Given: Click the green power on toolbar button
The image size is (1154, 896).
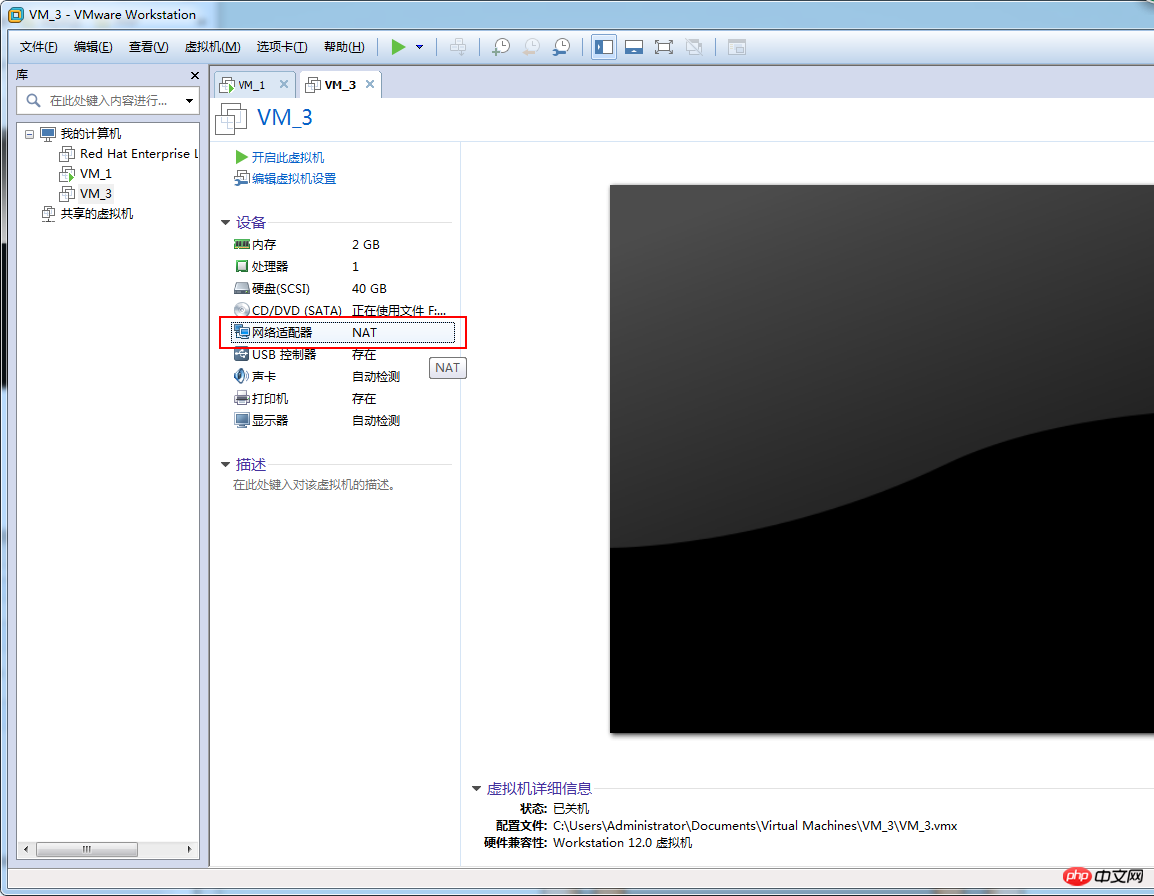Looking at the screenshot, I should (398, 47).
